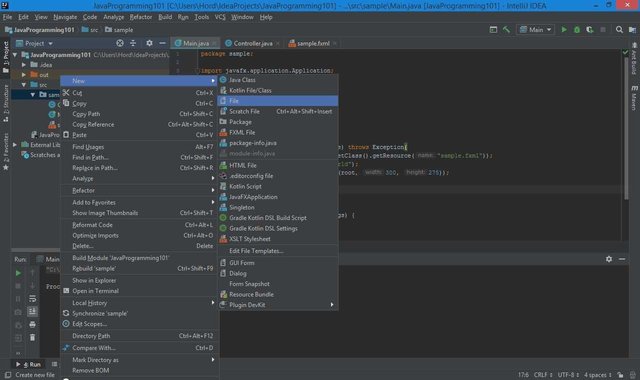Screen dimensions: 640x380
Task: Click Run with Coverage icon
Action: click(x=590, y=30)
